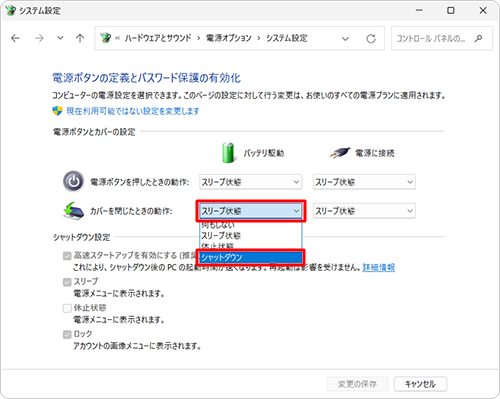500x399 pixels.
Task: Go up one level arrow
Action: pyautogui.click(x=80, y=38)
